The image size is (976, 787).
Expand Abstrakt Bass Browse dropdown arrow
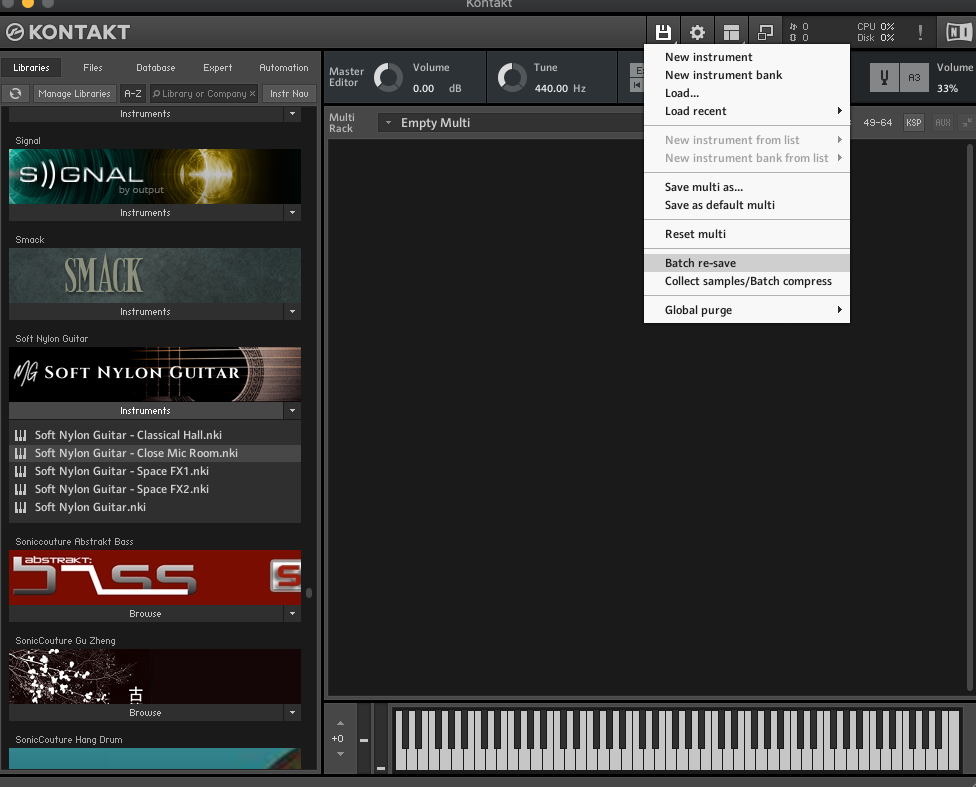293,614
